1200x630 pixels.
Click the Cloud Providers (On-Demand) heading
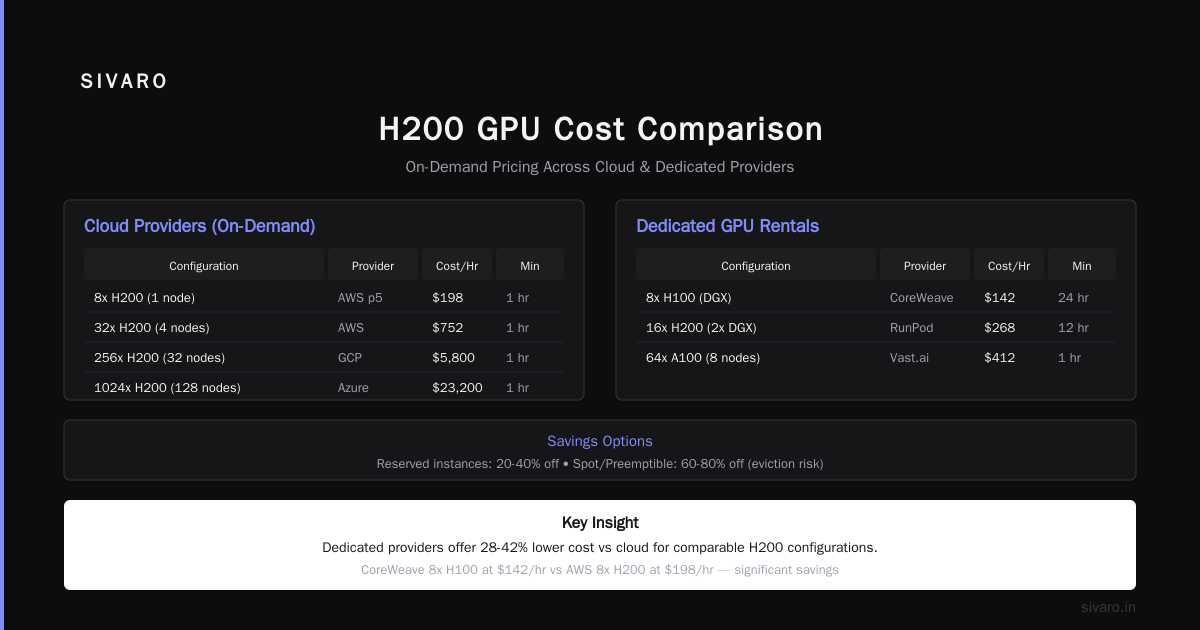(199, 226)
